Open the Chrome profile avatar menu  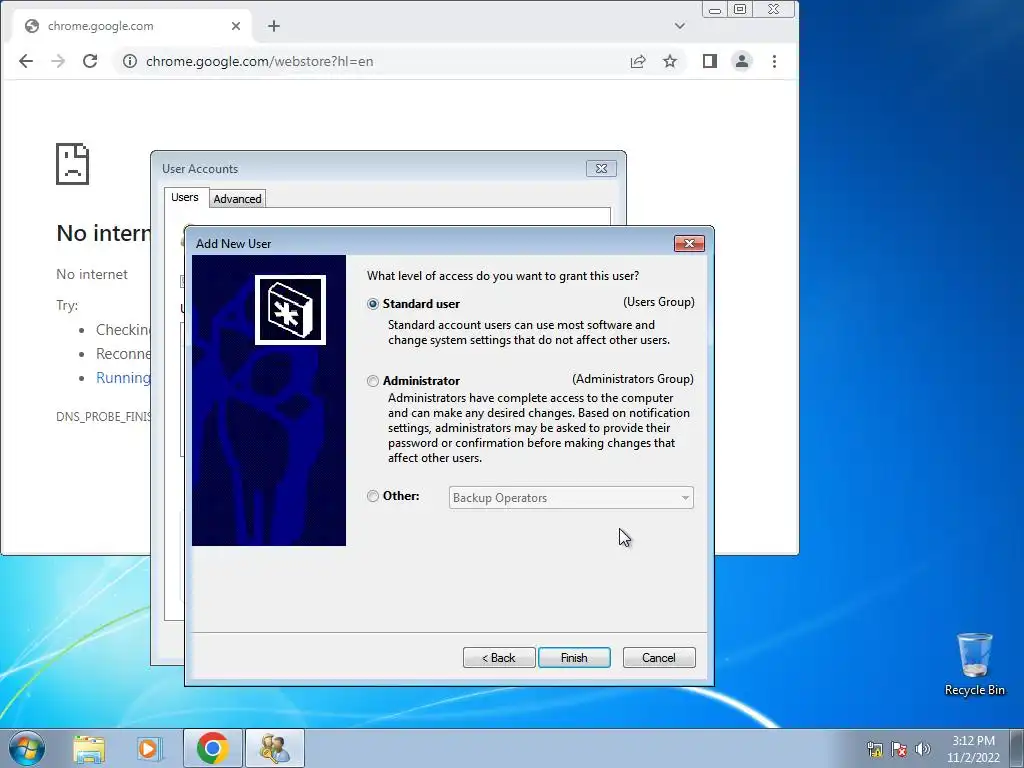(742, 61)
